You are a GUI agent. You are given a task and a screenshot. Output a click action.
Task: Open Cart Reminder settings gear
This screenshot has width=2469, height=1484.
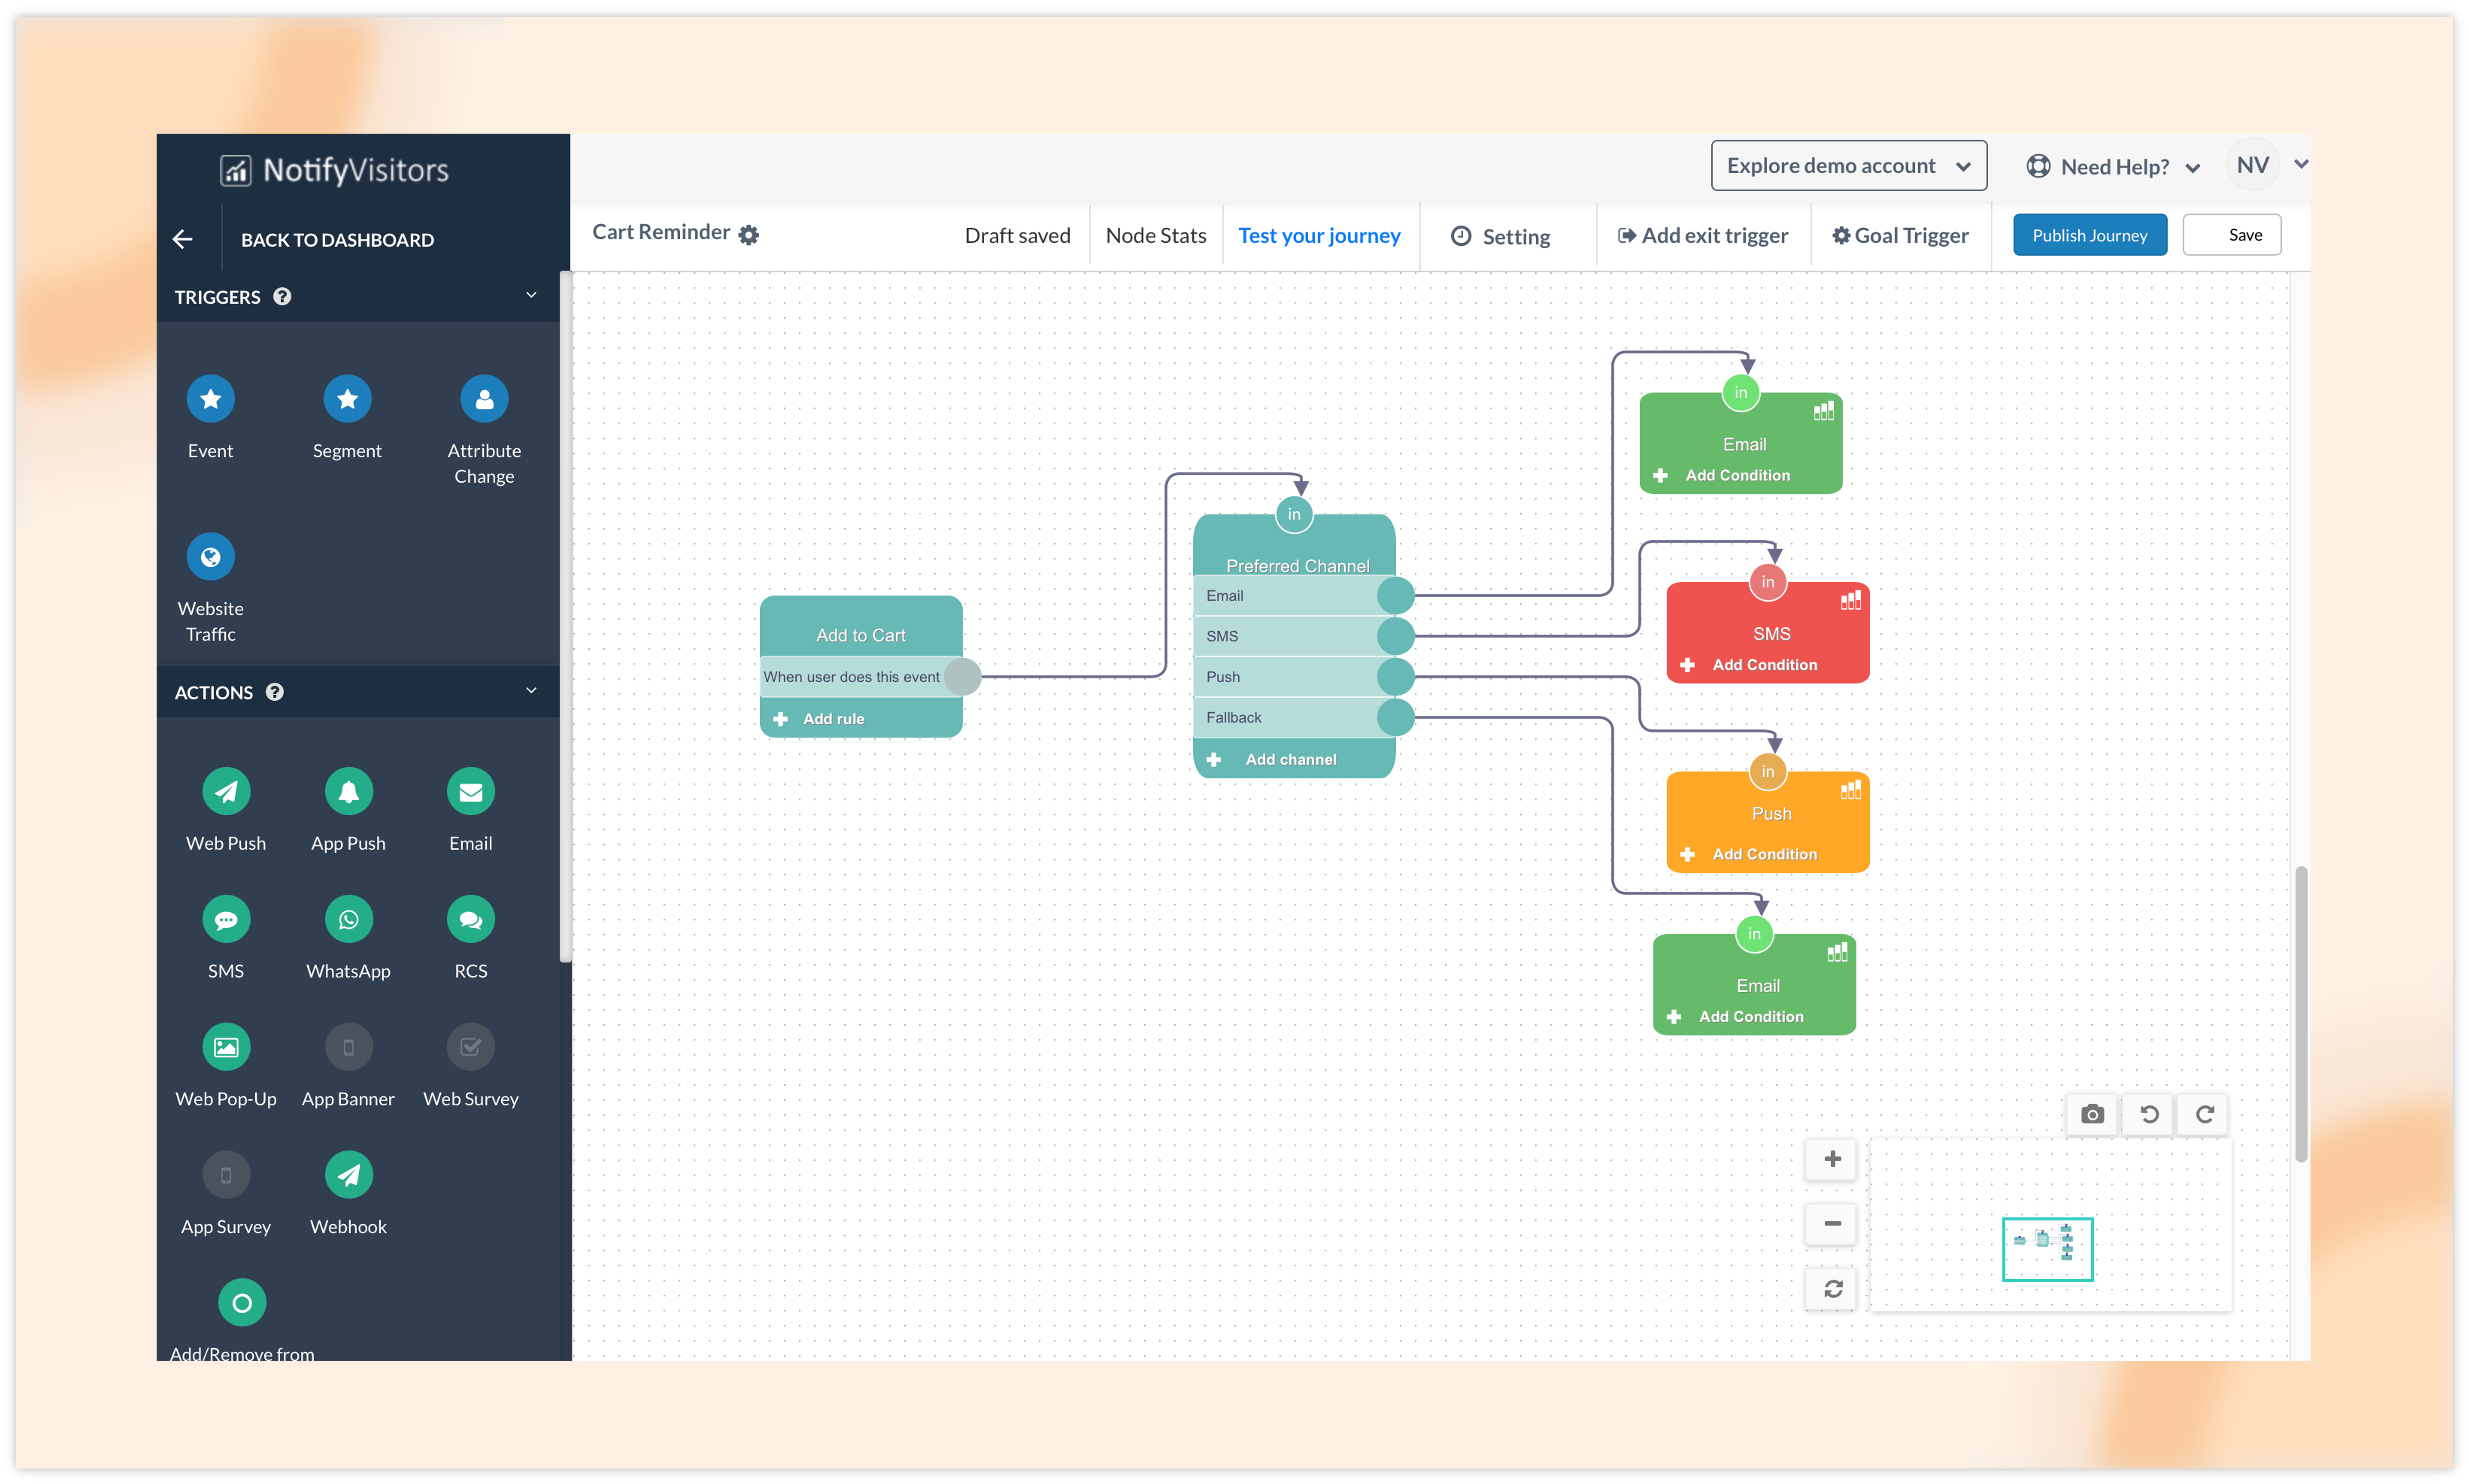click(x=749, y=235)
